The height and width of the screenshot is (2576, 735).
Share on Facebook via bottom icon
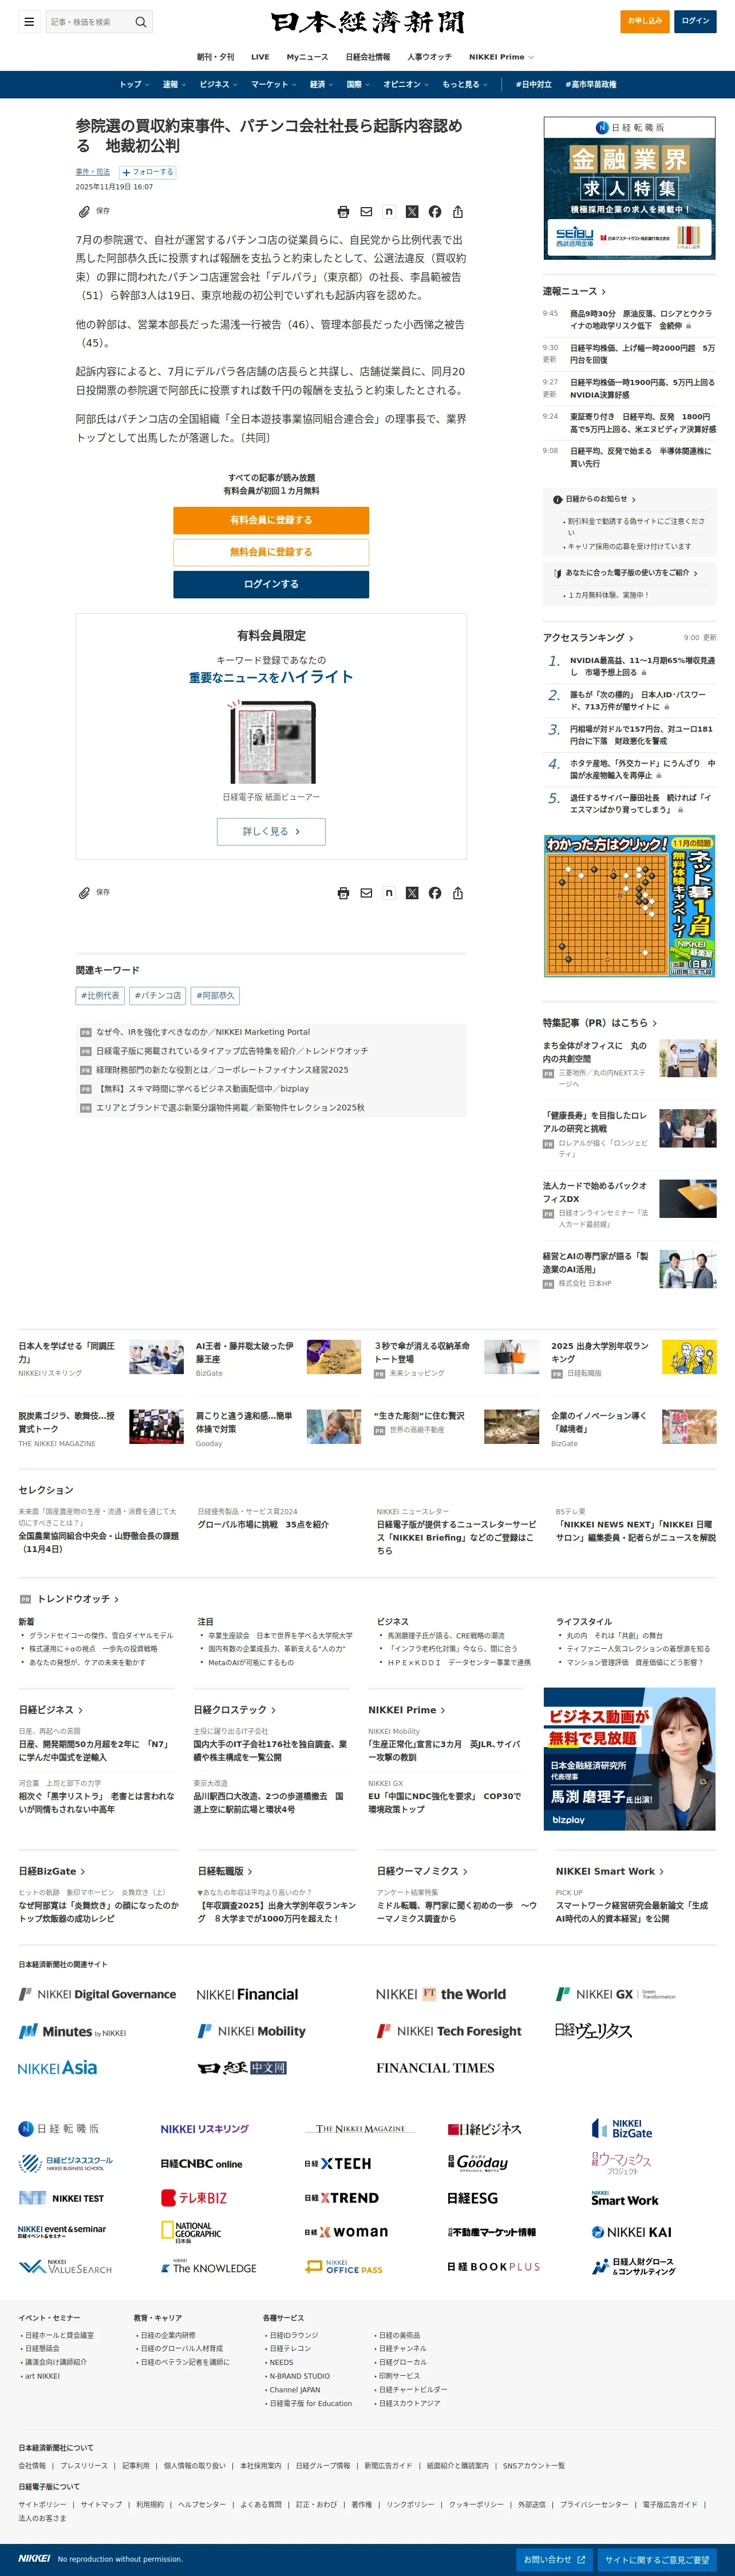click(435, 893)
